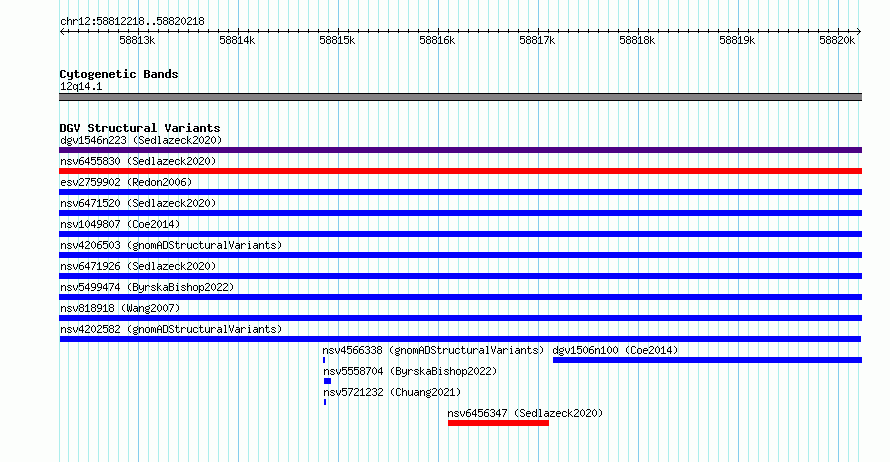Click the blue nsv4206503 variant bar
Image resolution: width=890 pixels, height=462 pixels.
(460, 255)
